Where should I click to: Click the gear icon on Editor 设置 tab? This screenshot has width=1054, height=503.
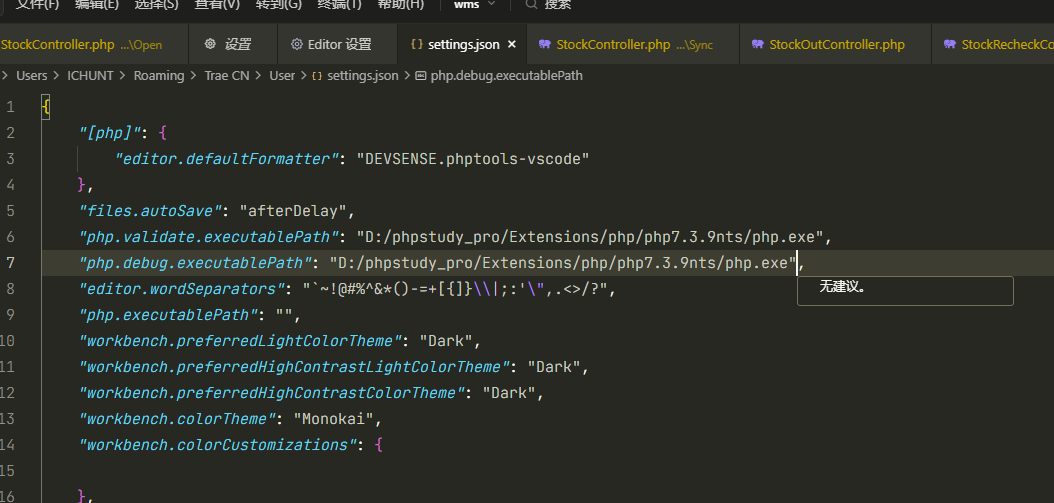[x=296, y=44]
